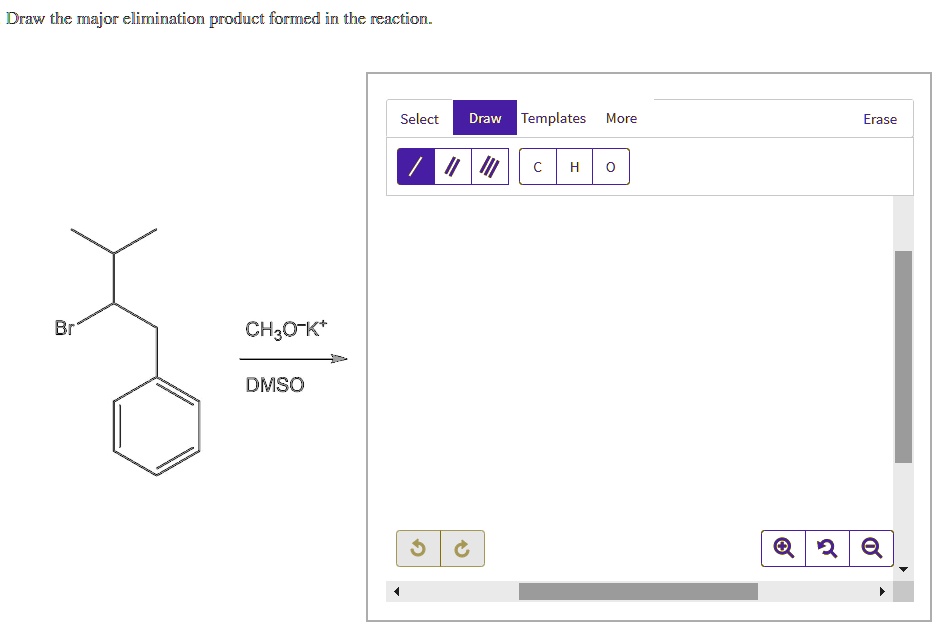Screen dimensions: 937x627
Task: Switch to the Select tab
Action: [419, 118]
